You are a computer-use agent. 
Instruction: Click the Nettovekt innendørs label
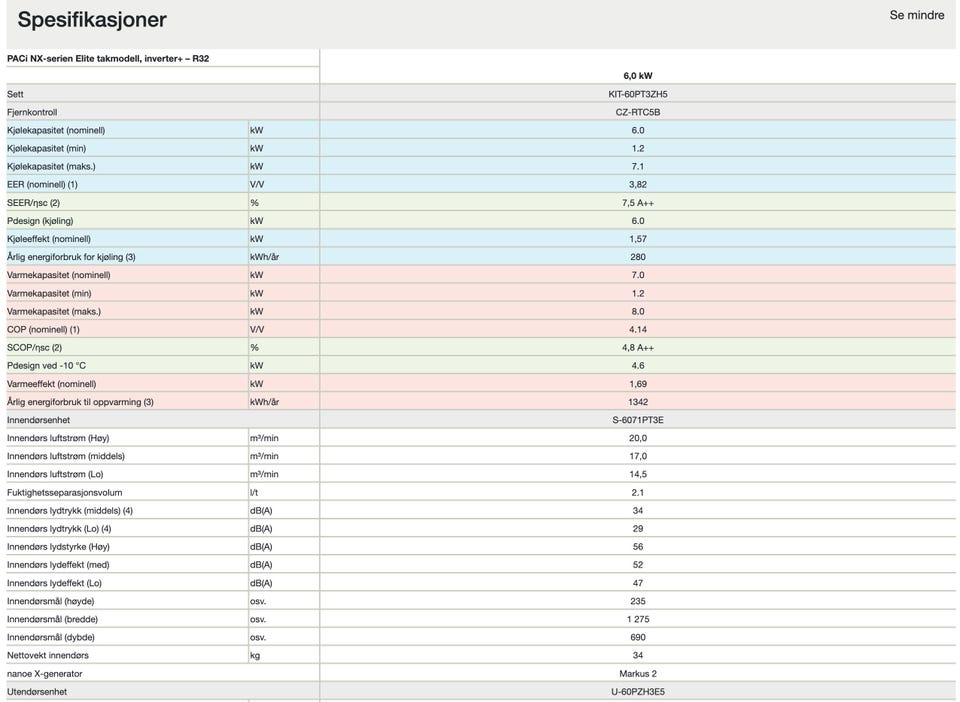pyautogui.click(x=48, y=655)
